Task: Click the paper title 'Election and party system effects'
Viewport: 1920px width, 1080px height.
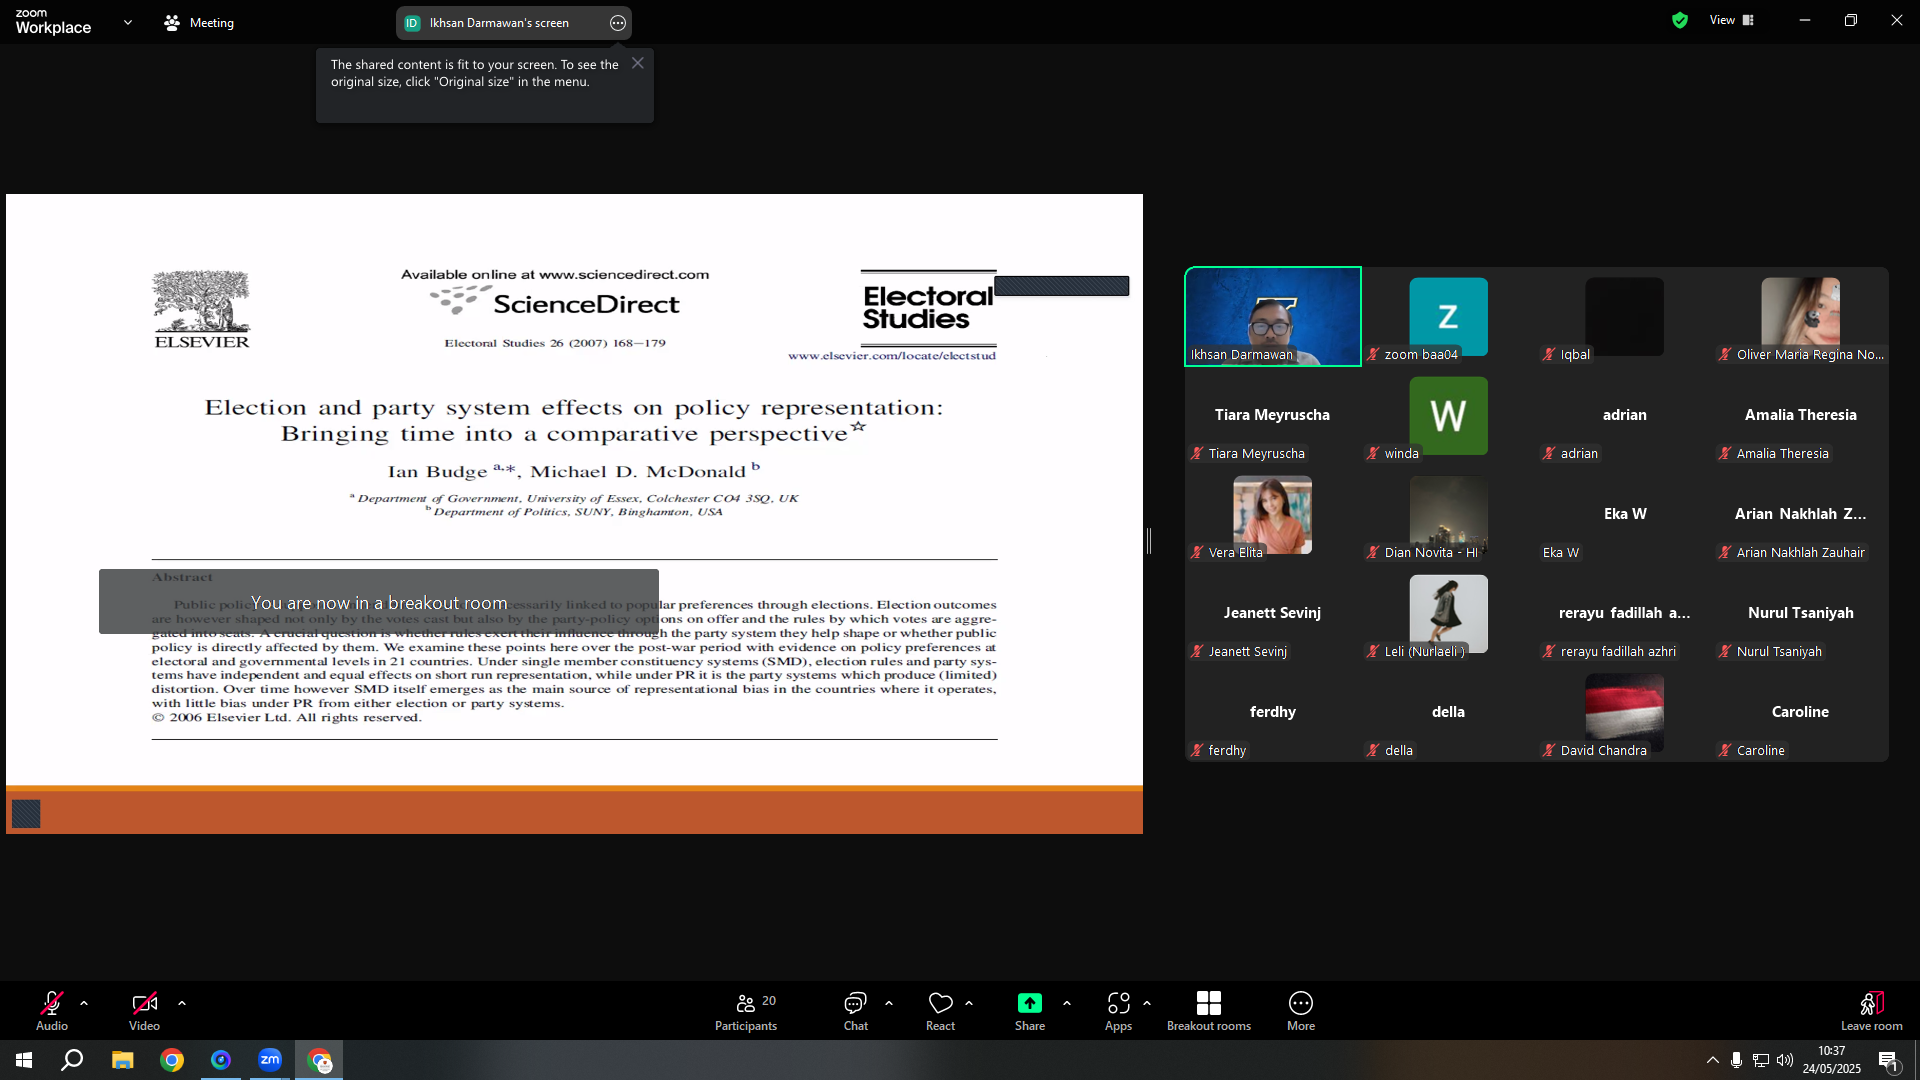Action: click(574, 420)
